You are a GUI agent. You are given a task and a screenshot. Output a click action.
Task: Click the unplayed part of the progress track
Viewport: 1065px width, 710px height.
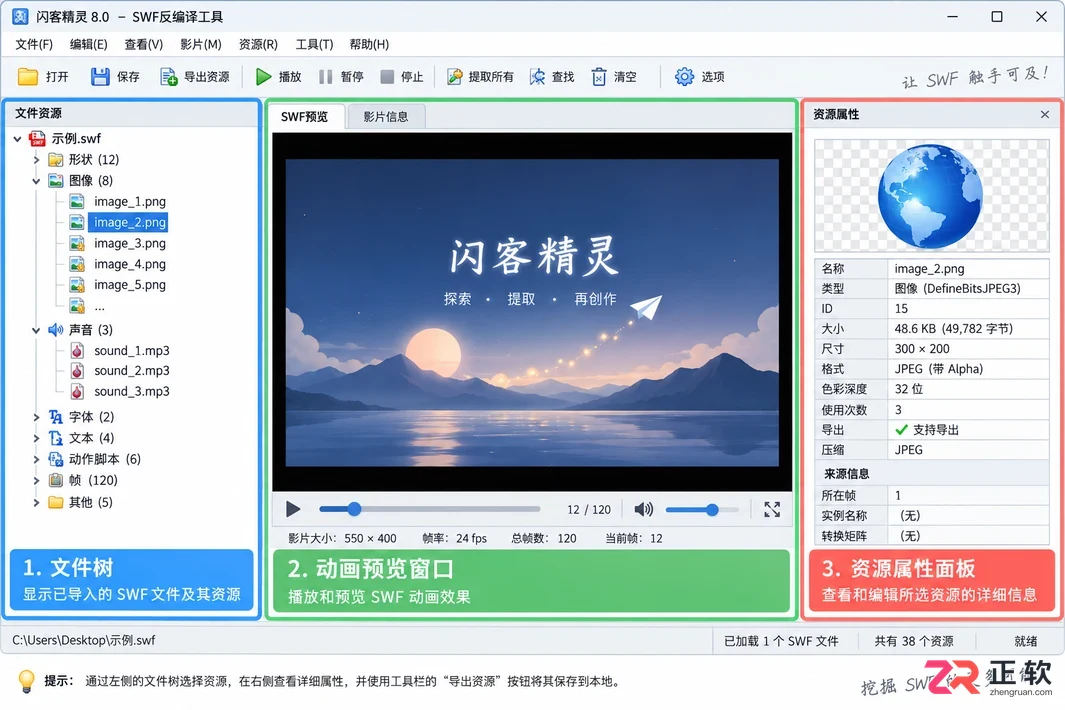[x=450, y=509]
